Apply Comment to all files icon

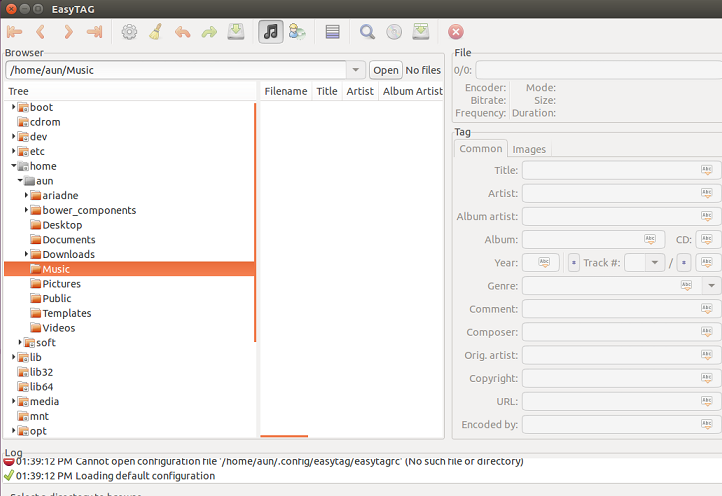pos(707,309)
